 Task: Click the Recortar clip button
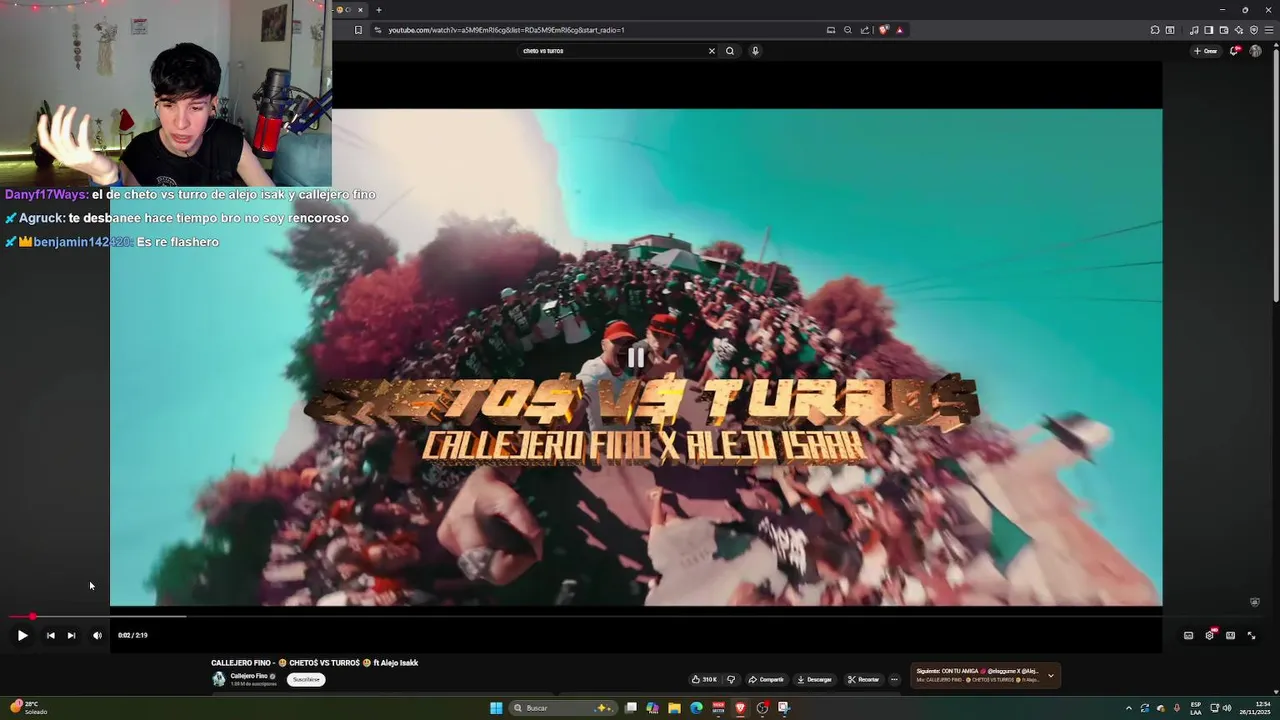coord(863,679)
